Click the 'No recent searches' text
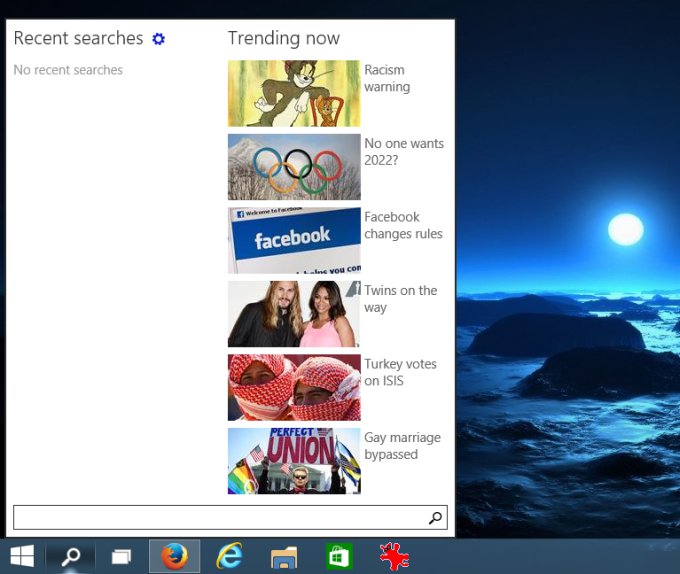 click(x=68, y=70)
